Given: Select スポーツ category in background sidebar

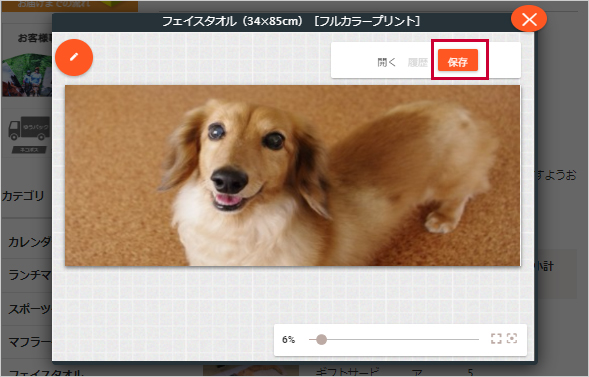Looking at the screenshot, I should coord(29,309).
